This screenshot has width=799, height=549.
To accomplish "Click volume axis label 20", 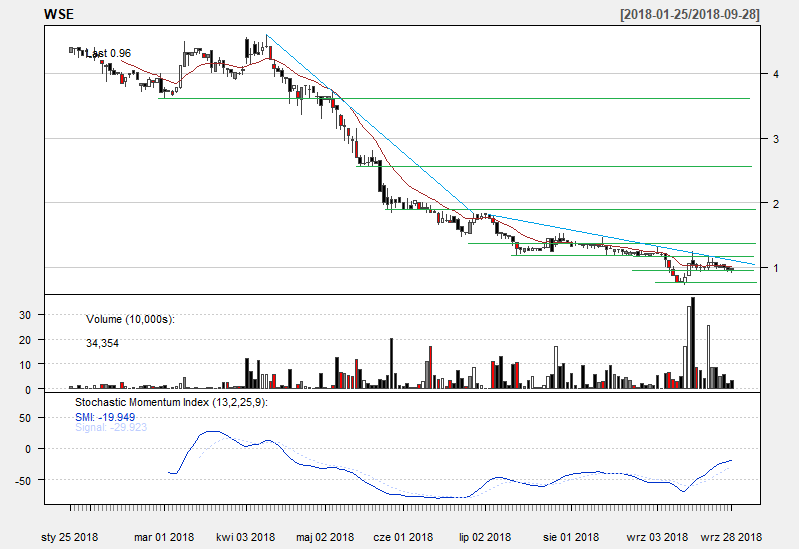I will coord(25,340).
